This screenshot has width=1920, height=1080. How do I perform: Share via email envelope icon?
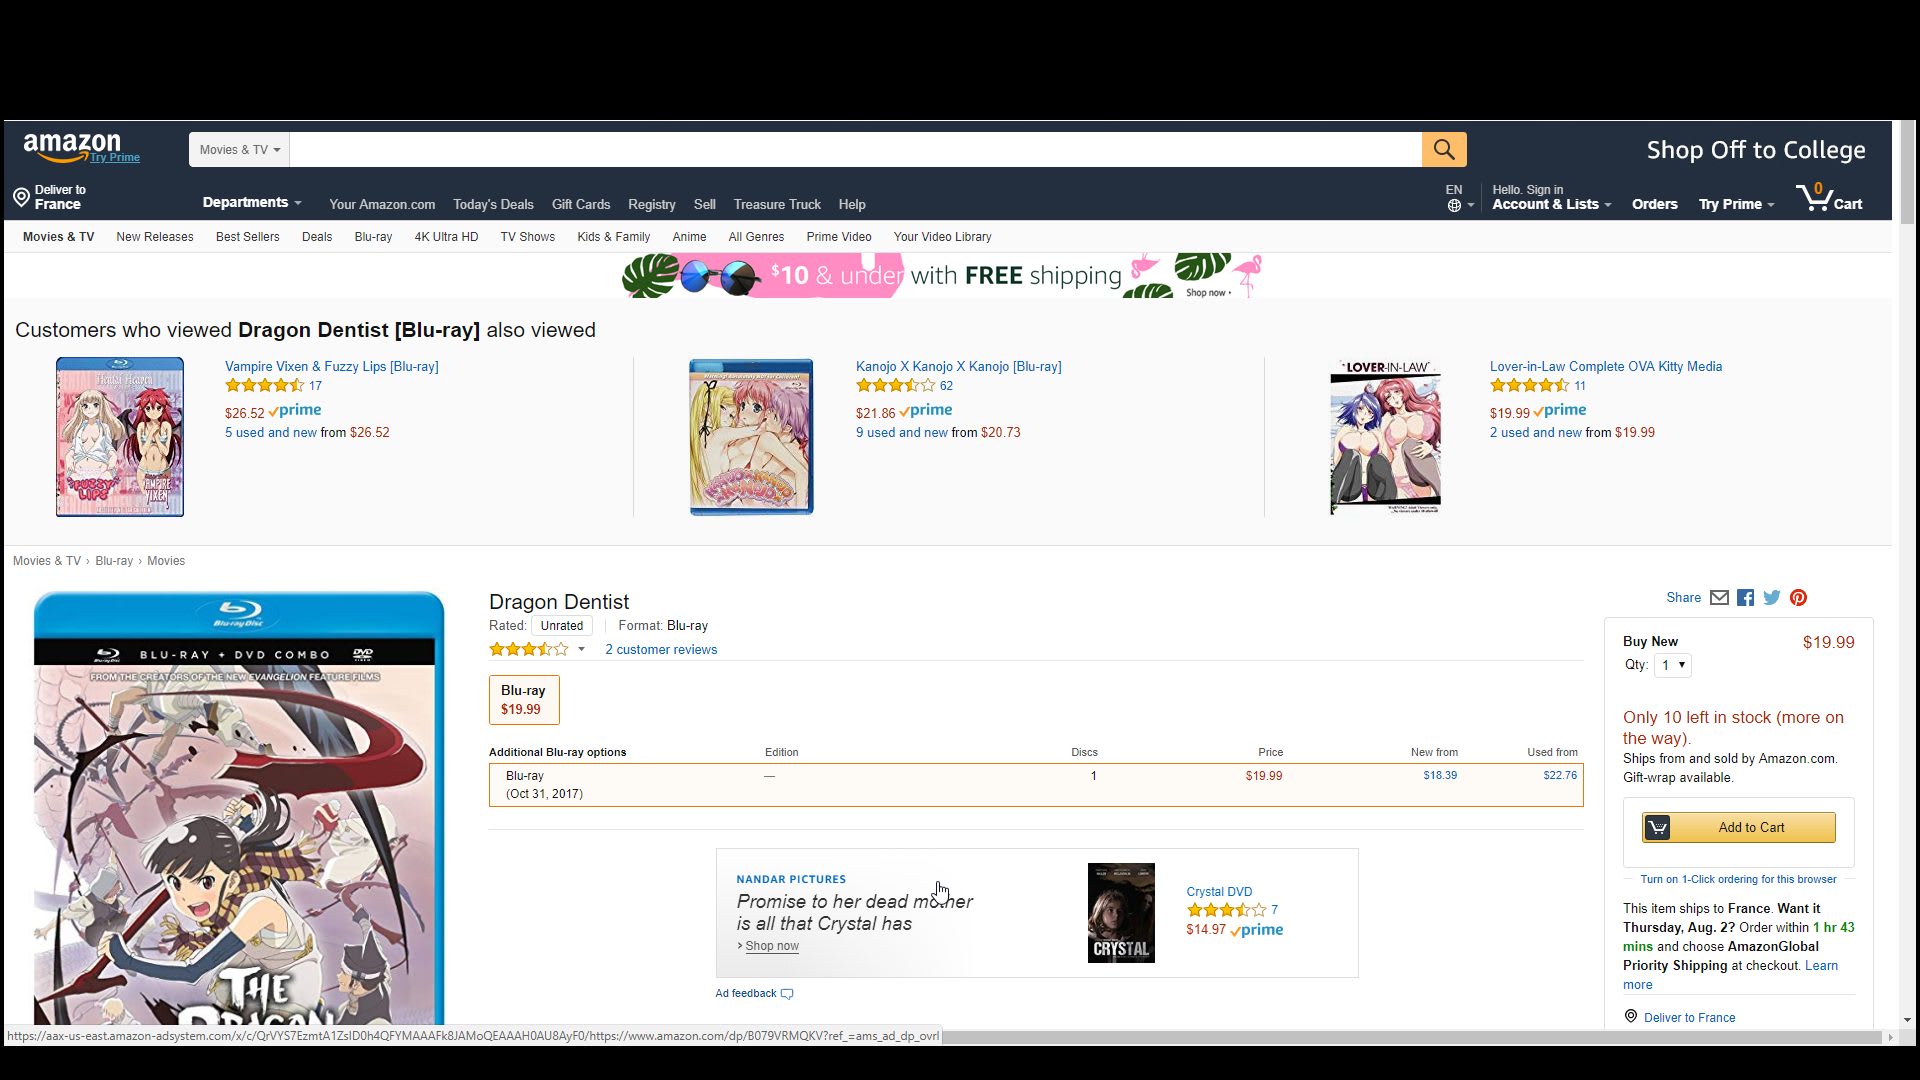pyautogui.click(x=1719, y=598)
